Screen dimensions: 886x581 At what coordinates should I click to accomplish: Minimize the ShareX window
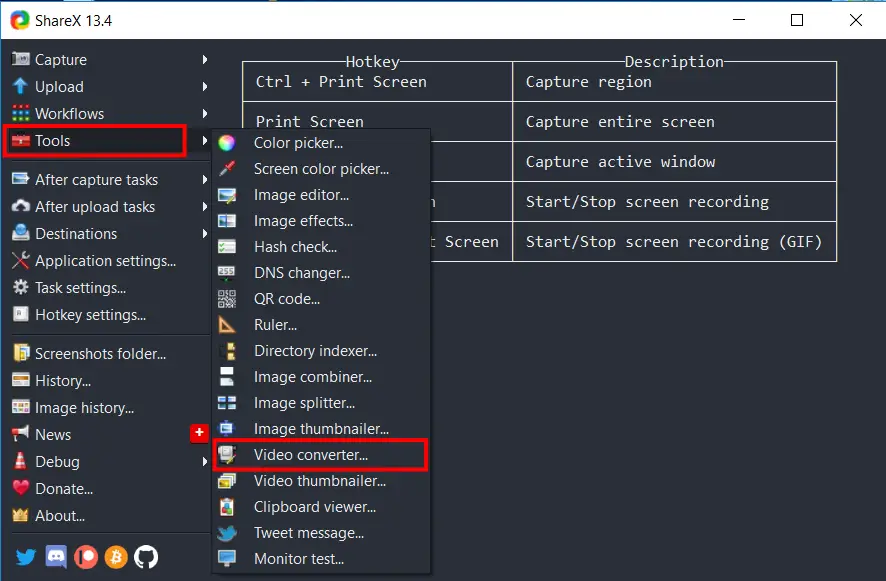click(739, 20)
